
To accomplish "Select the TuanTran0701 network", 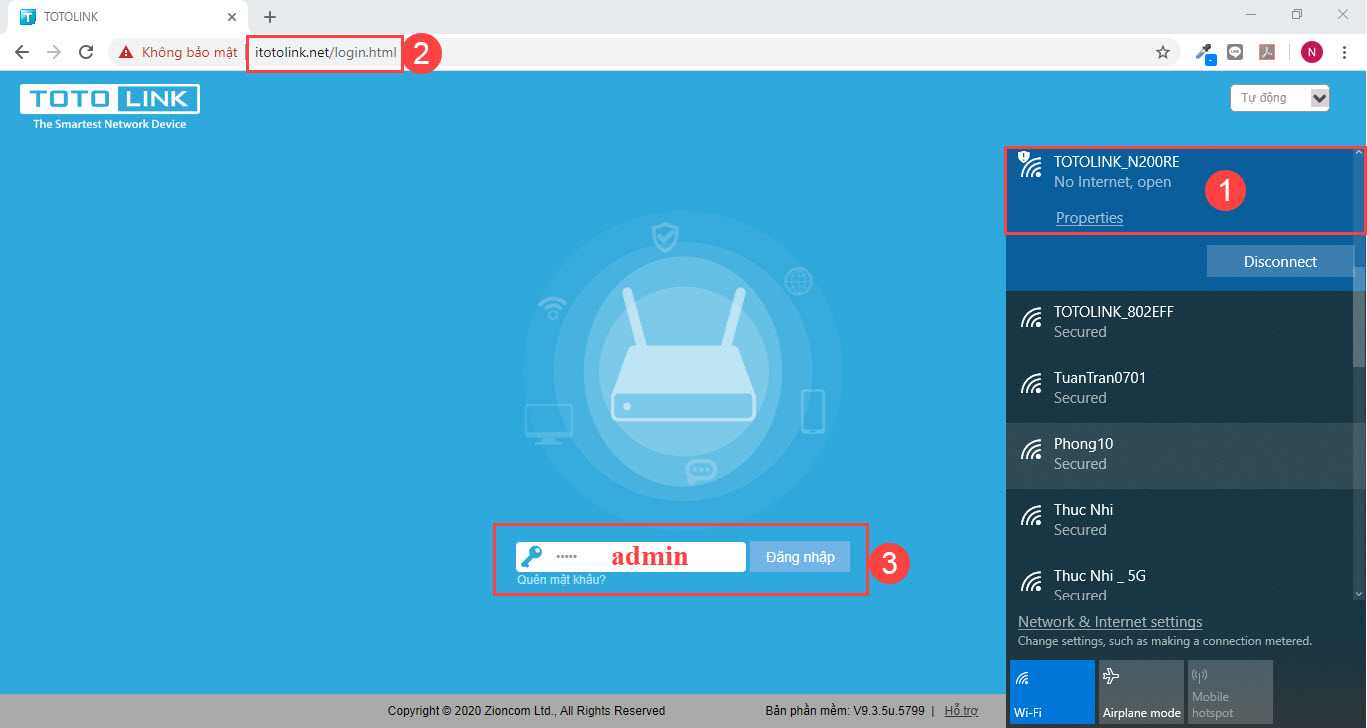I will (x=1180, y=390).
